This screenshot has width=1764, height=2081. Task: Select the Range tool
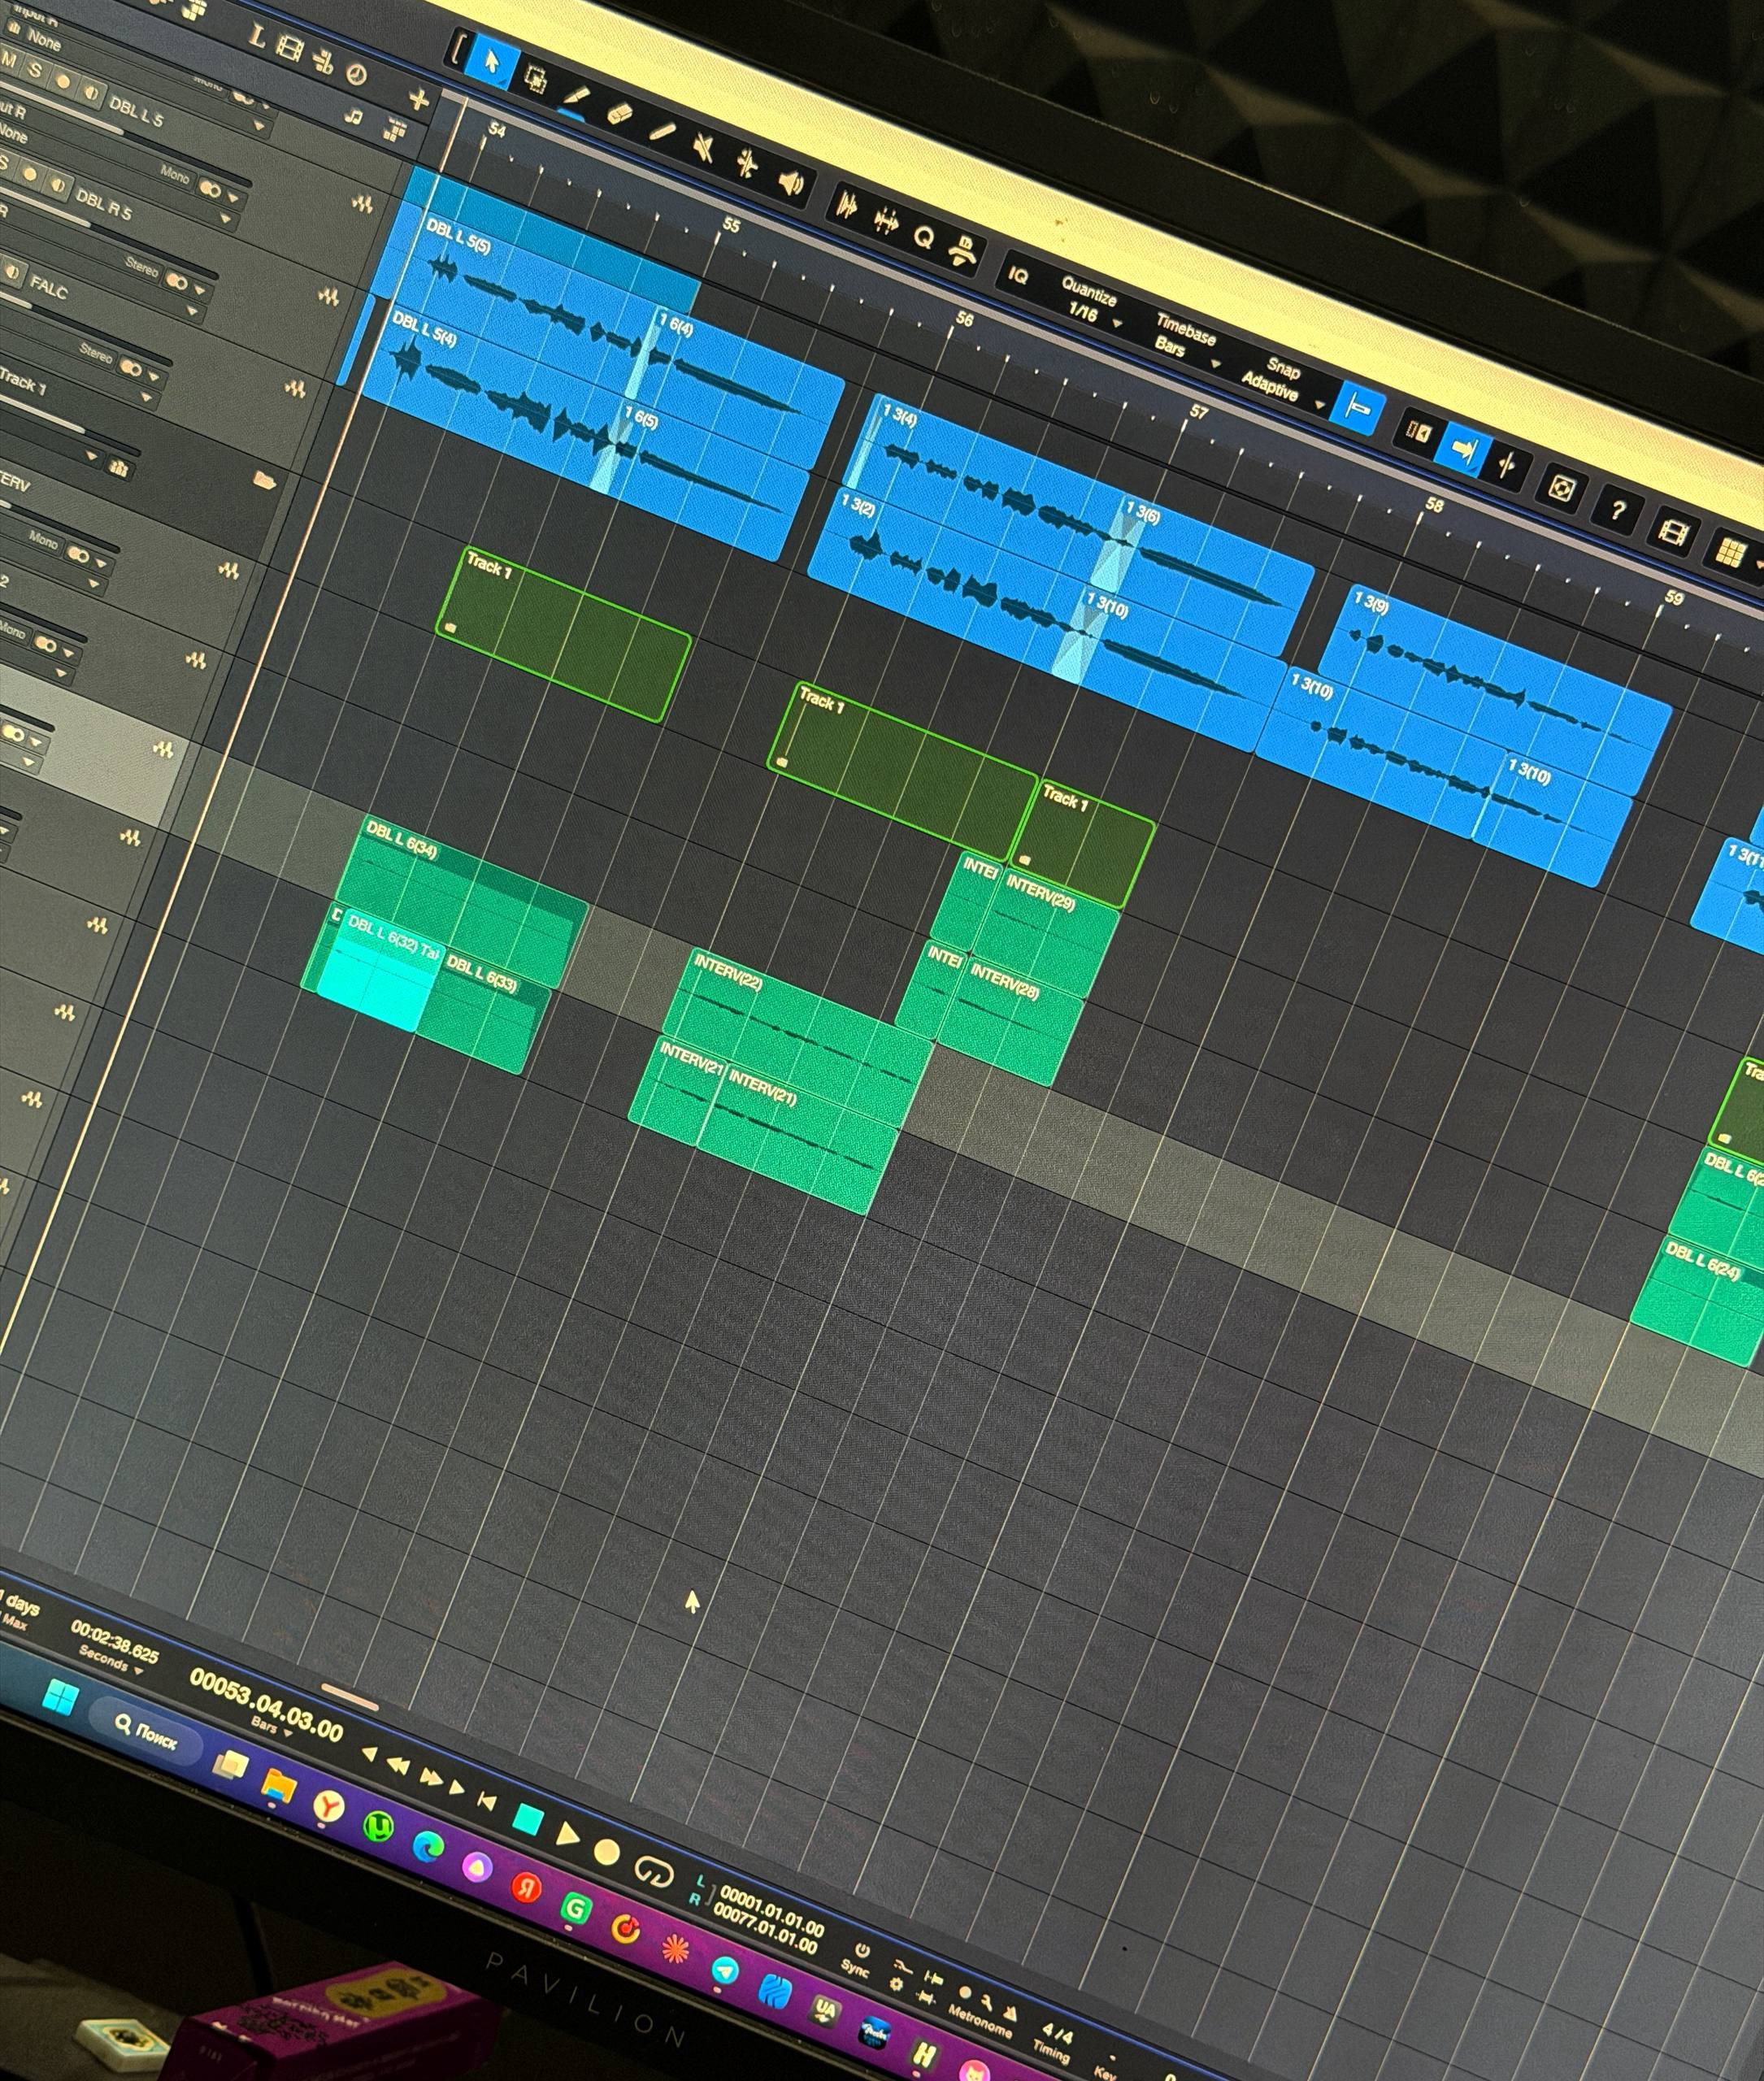coord(536,79)
